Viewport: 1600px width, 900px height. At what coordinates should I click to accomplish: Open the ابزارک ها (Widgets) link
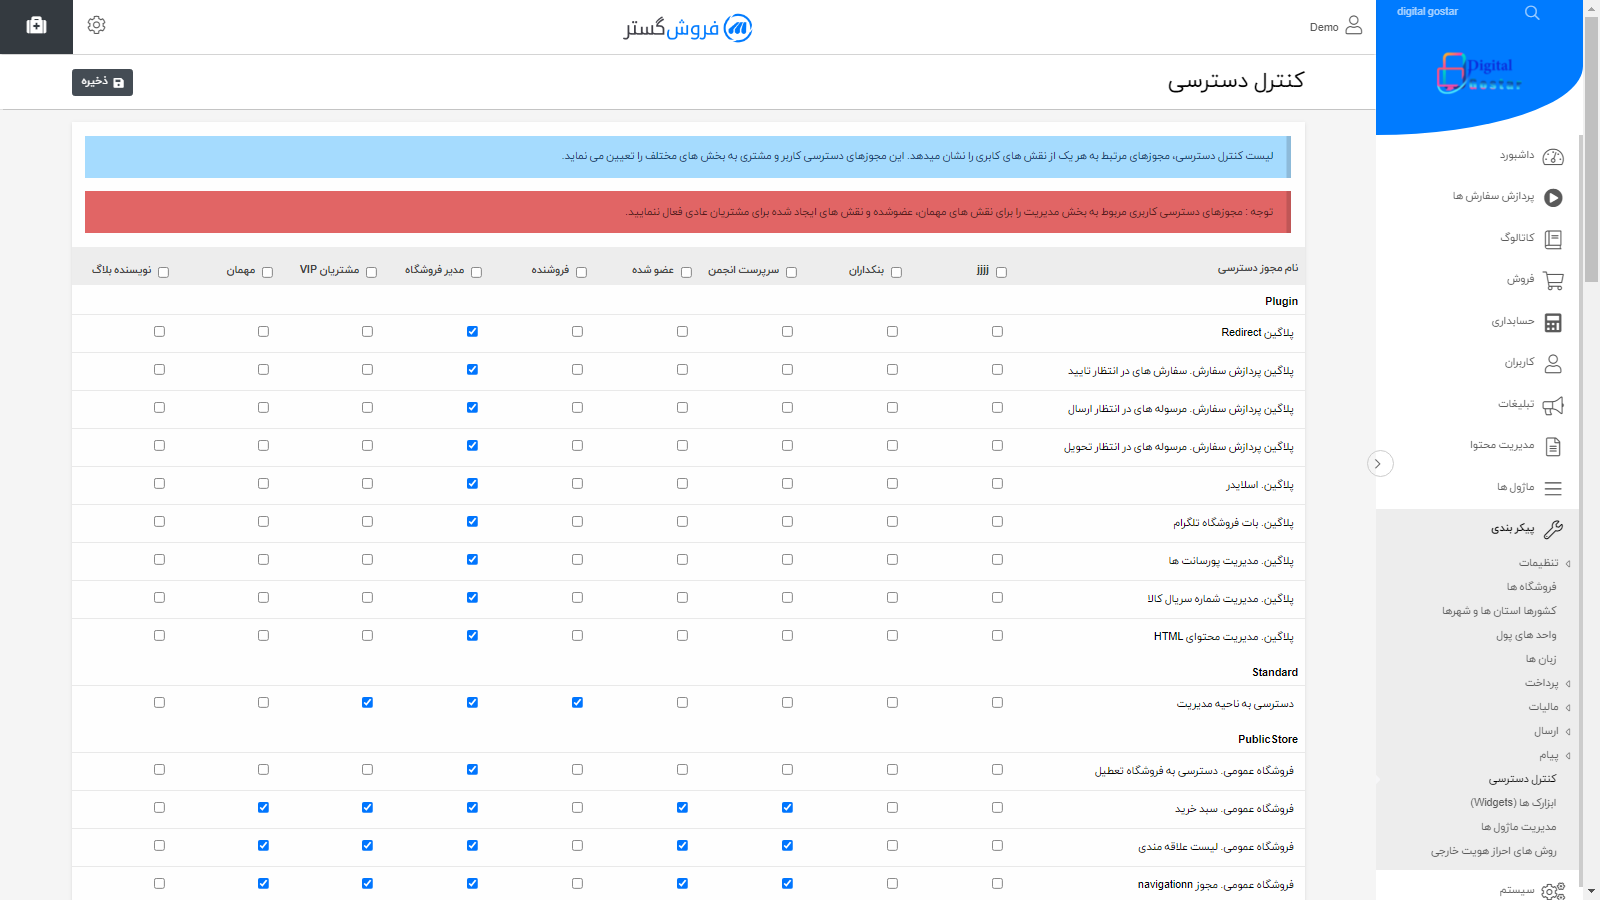click(x=1510, y=802)
